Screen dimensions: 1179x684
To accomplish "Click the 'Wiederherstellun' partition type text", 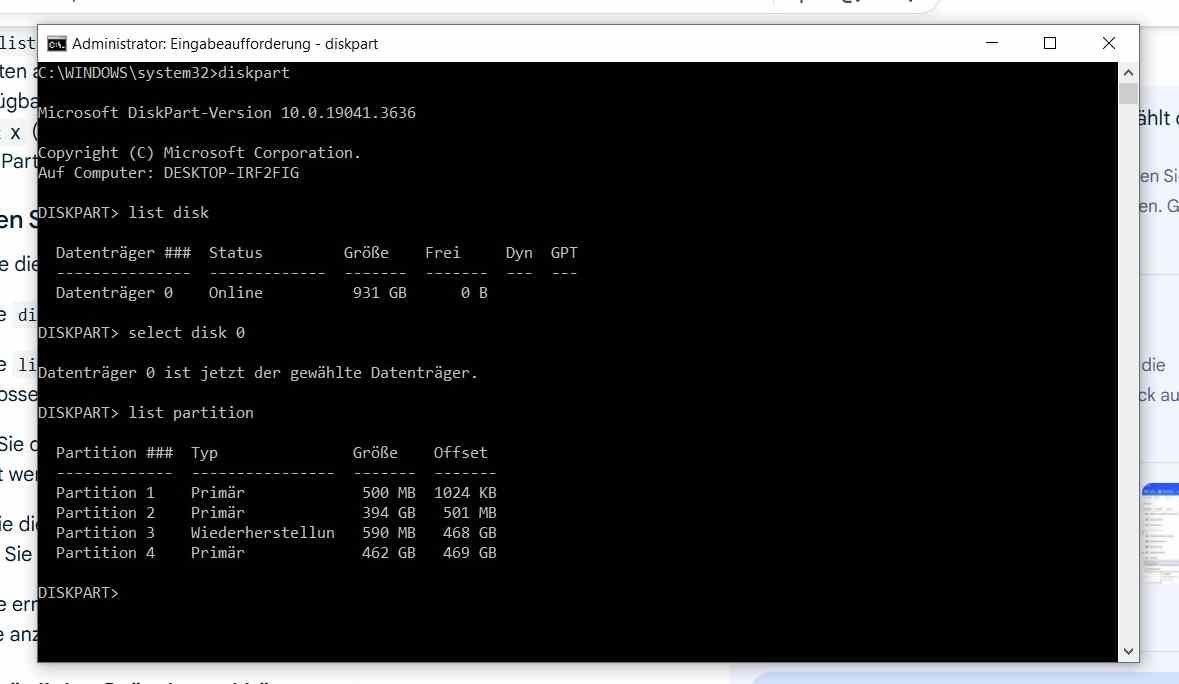I will pos(262,533).
